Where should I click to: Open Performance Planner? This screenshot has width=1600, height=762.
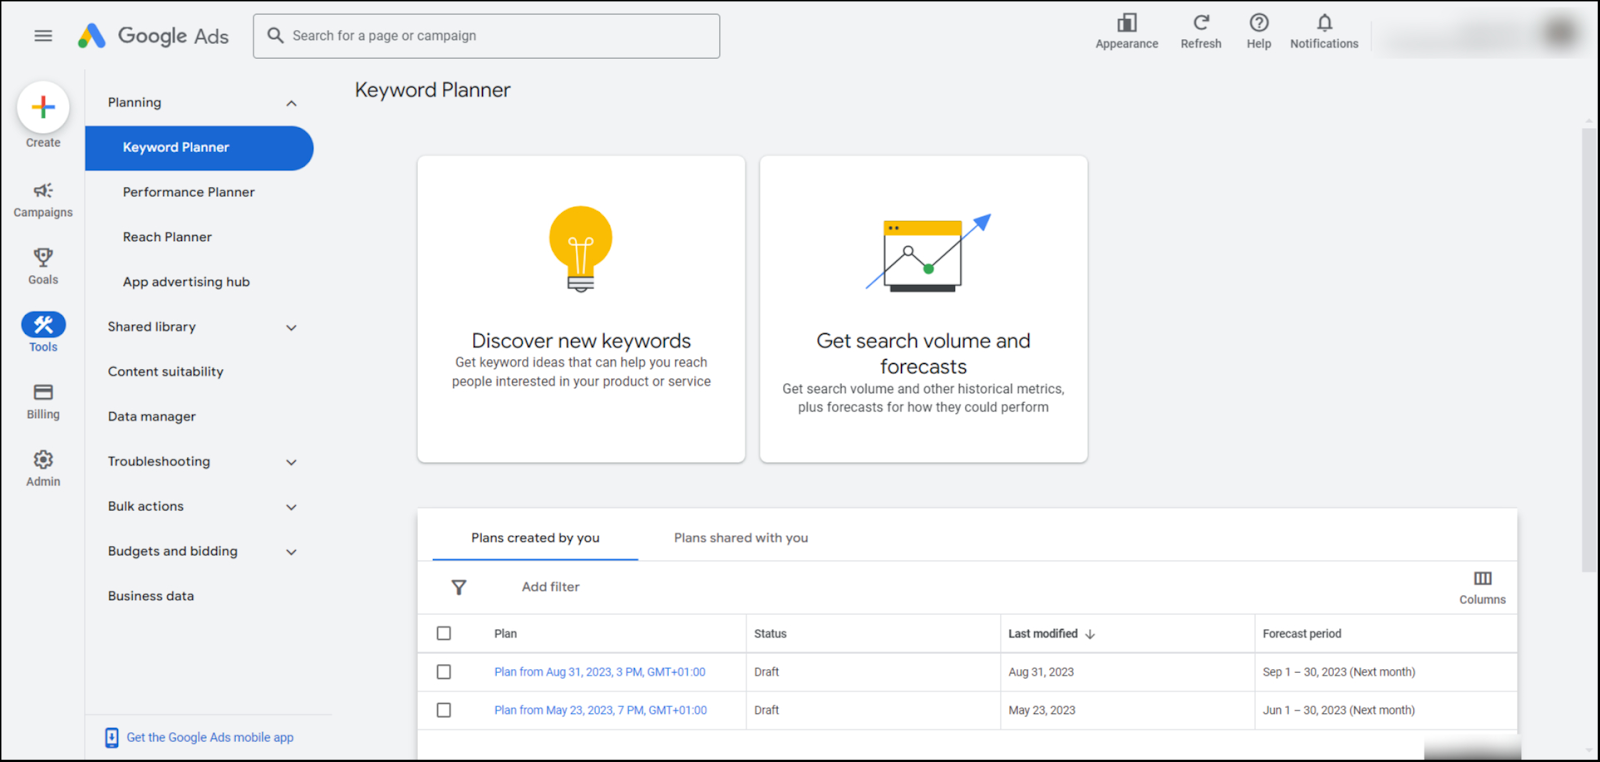tap(189, 192)
